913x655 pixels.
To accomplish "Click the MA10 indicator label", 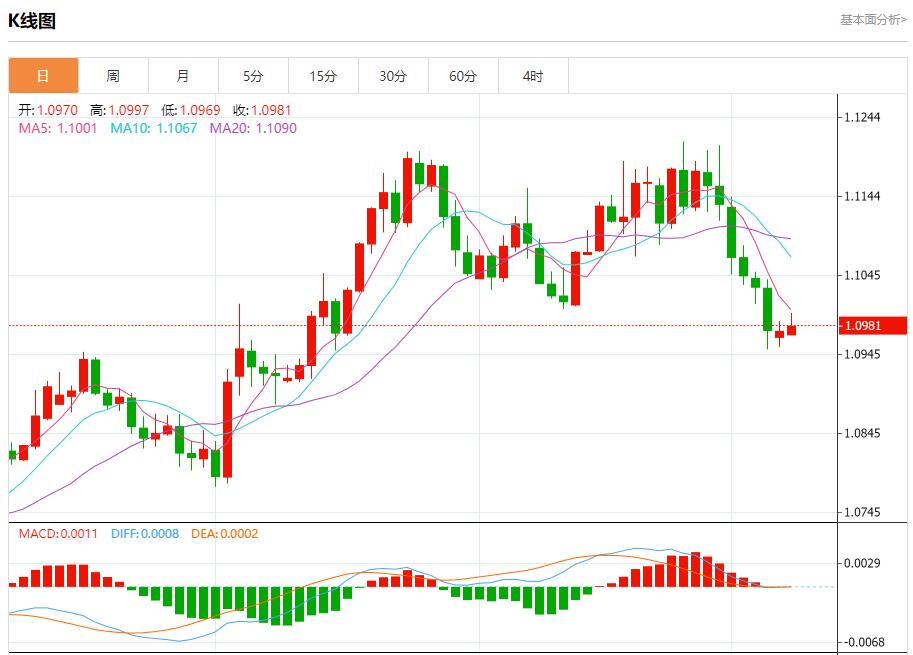I will (x=153, y=128).
